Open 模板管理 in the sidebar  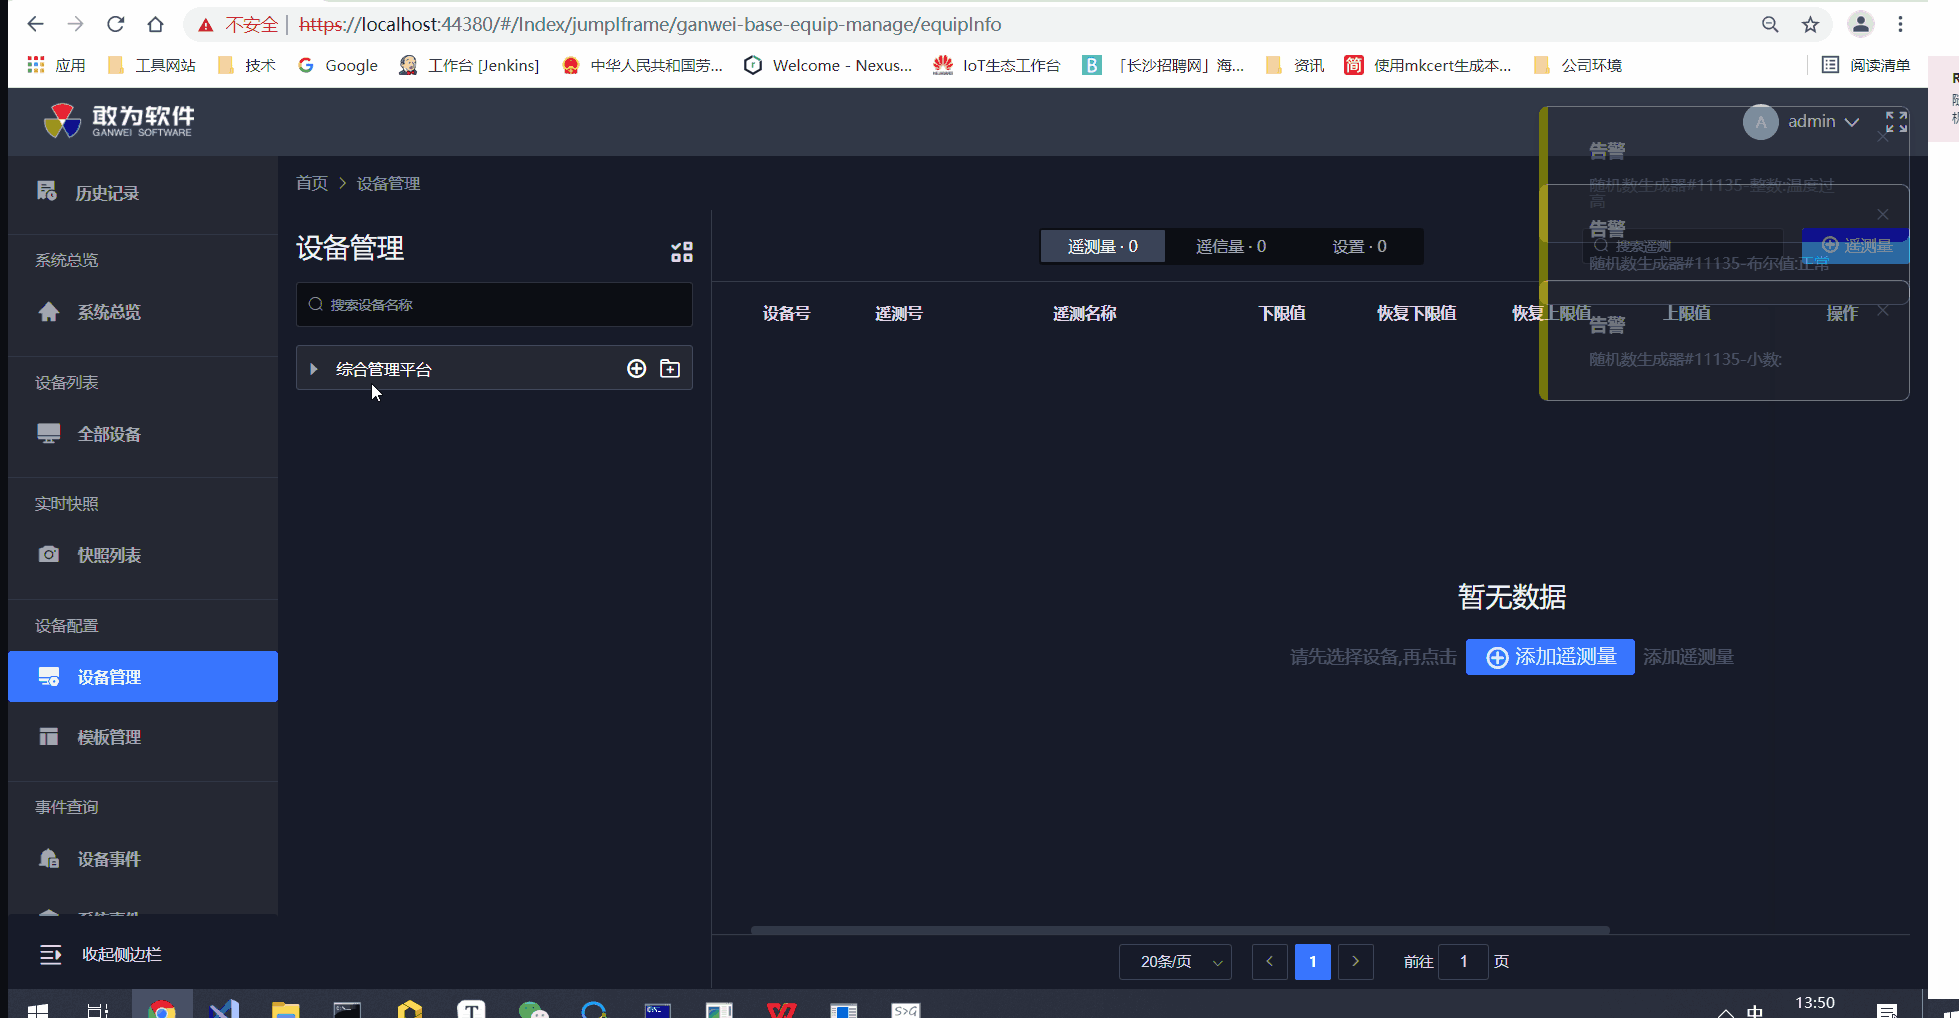click(143, 737)
